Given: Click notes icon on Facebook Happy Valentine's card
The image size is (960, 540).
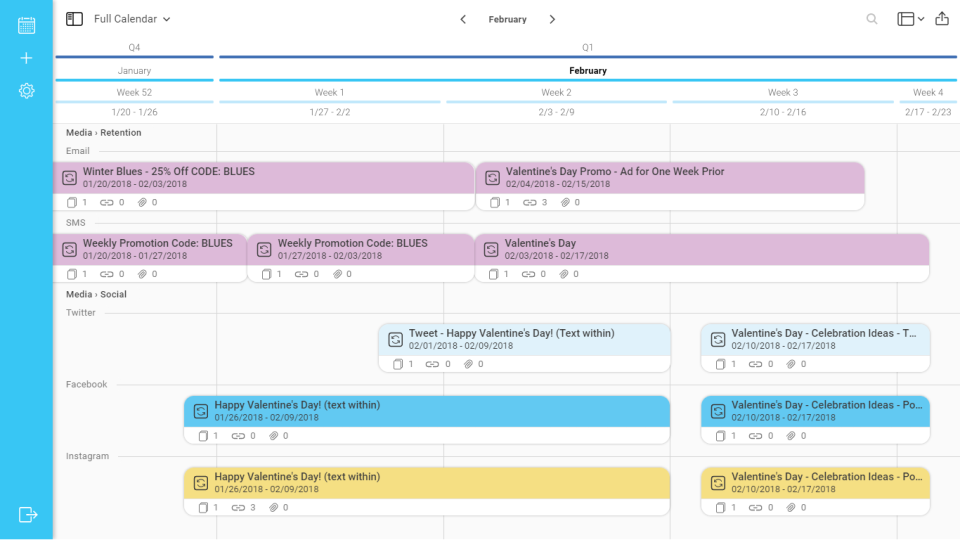Looking at the screenshot, I should pyautogui.click(x=203, y=436).
